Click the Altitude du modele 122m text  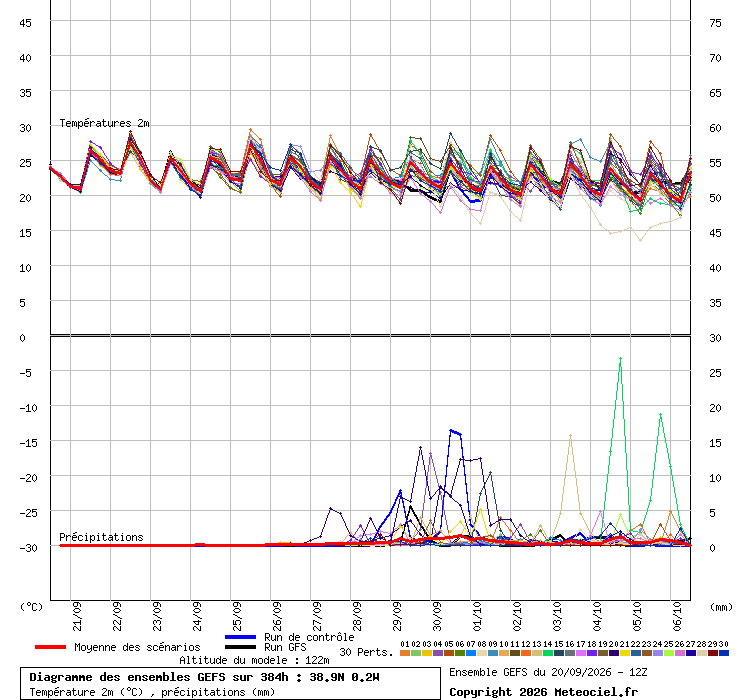(254, 660)
